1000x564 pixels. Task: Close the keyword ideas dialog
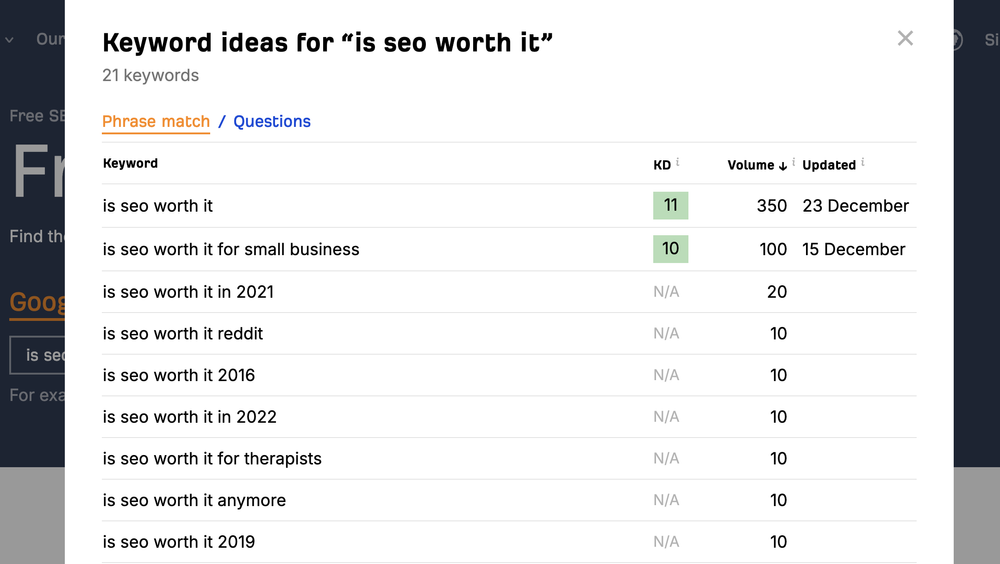(x=905, y=38)
